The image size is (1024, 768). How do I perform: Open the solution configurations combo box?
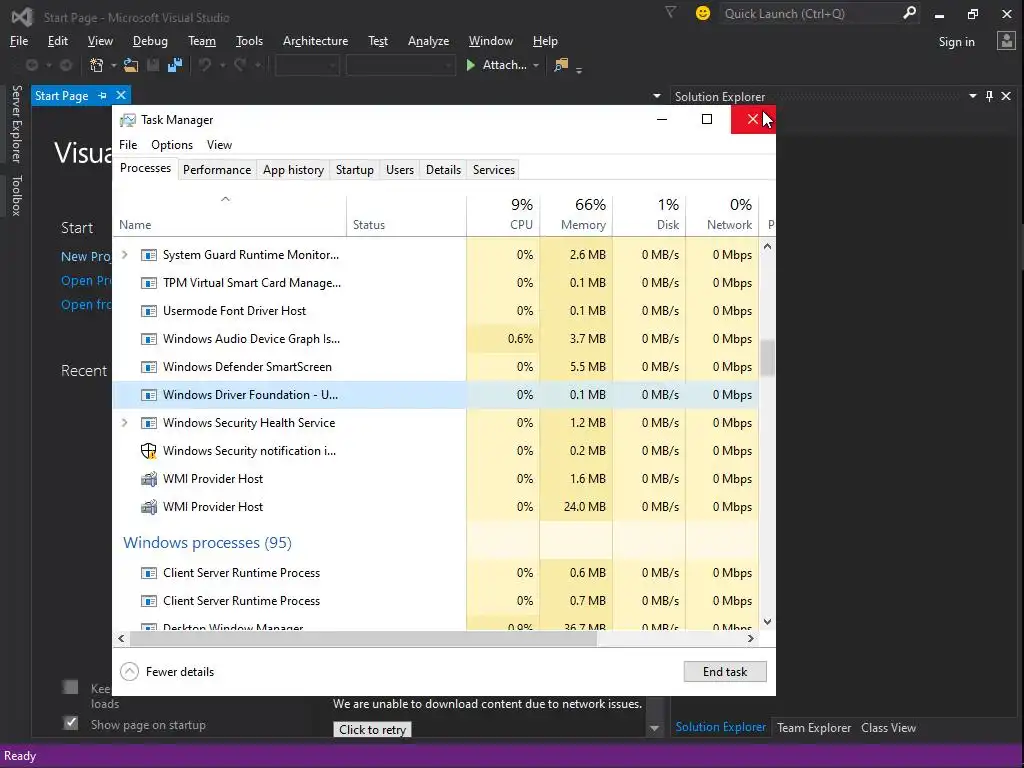[307, 65]
